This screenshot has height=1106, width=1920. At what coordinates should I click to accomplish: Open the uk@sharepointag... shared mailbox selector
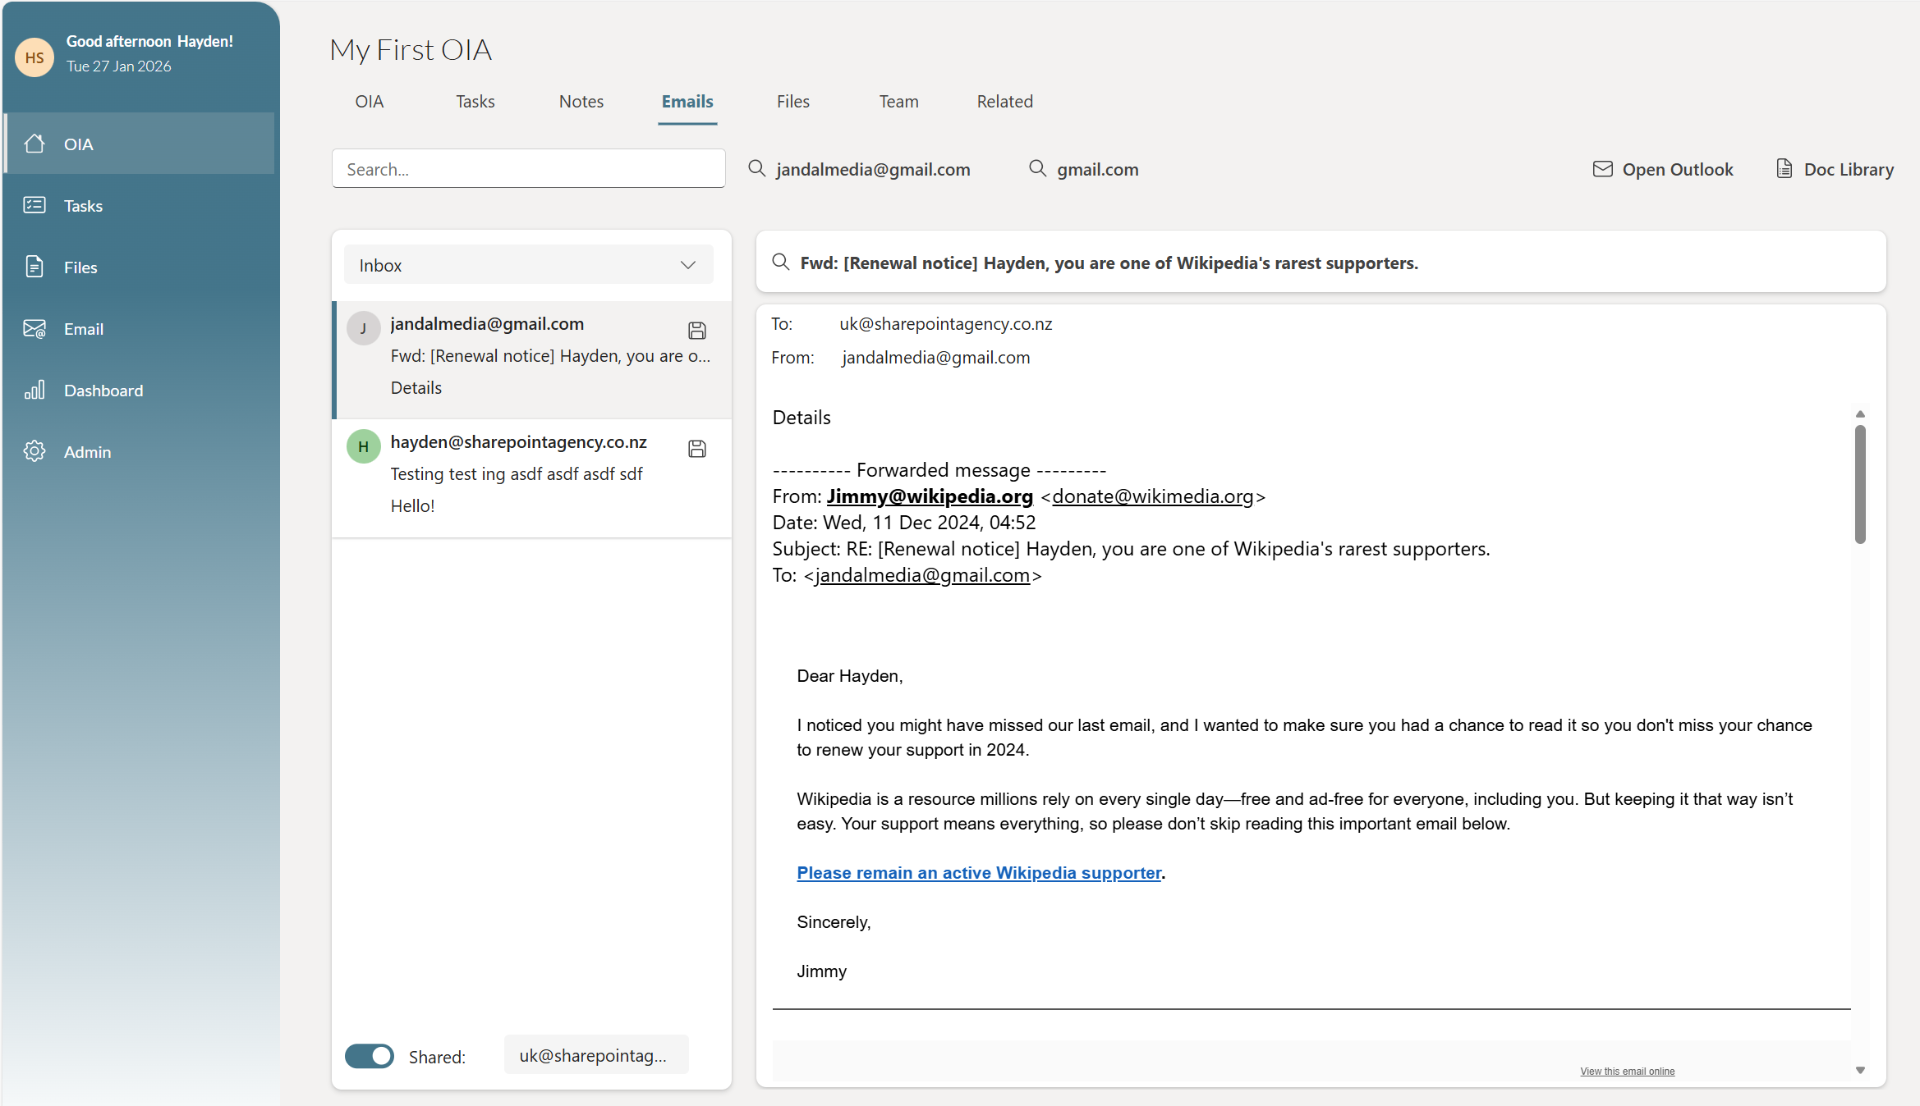point(596,1055)
